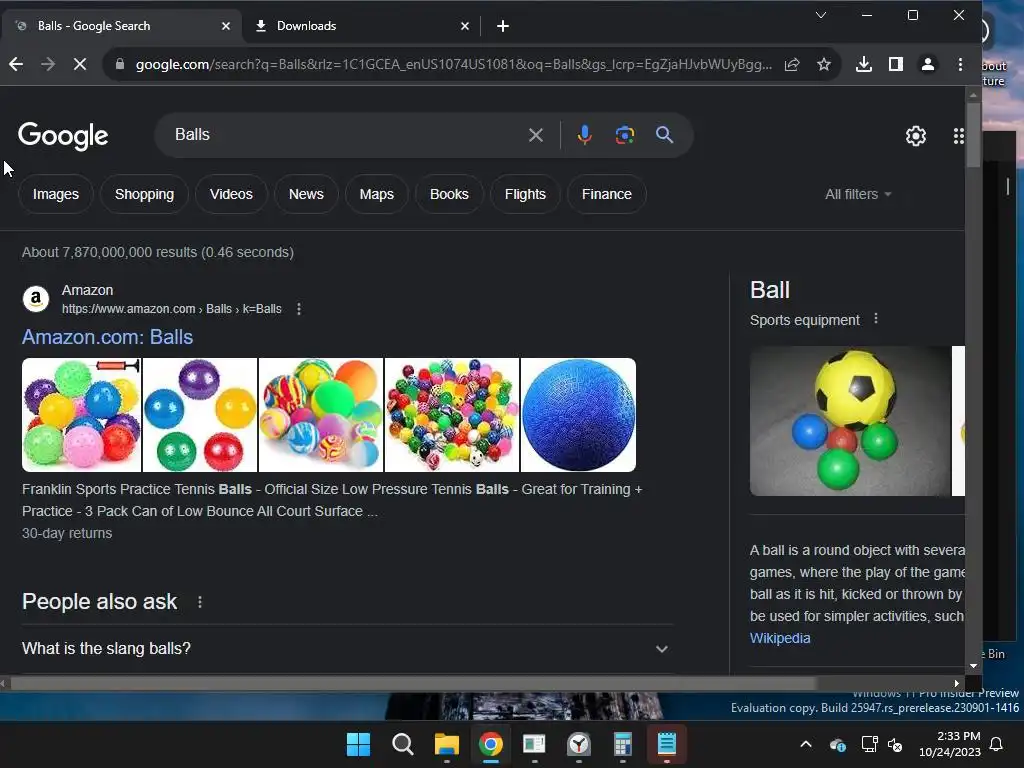Viewport: 1024px width, 768px height.
Task: Open Chrome downloads tray icon
Action: pyautogui.click(x=863, y=64)
